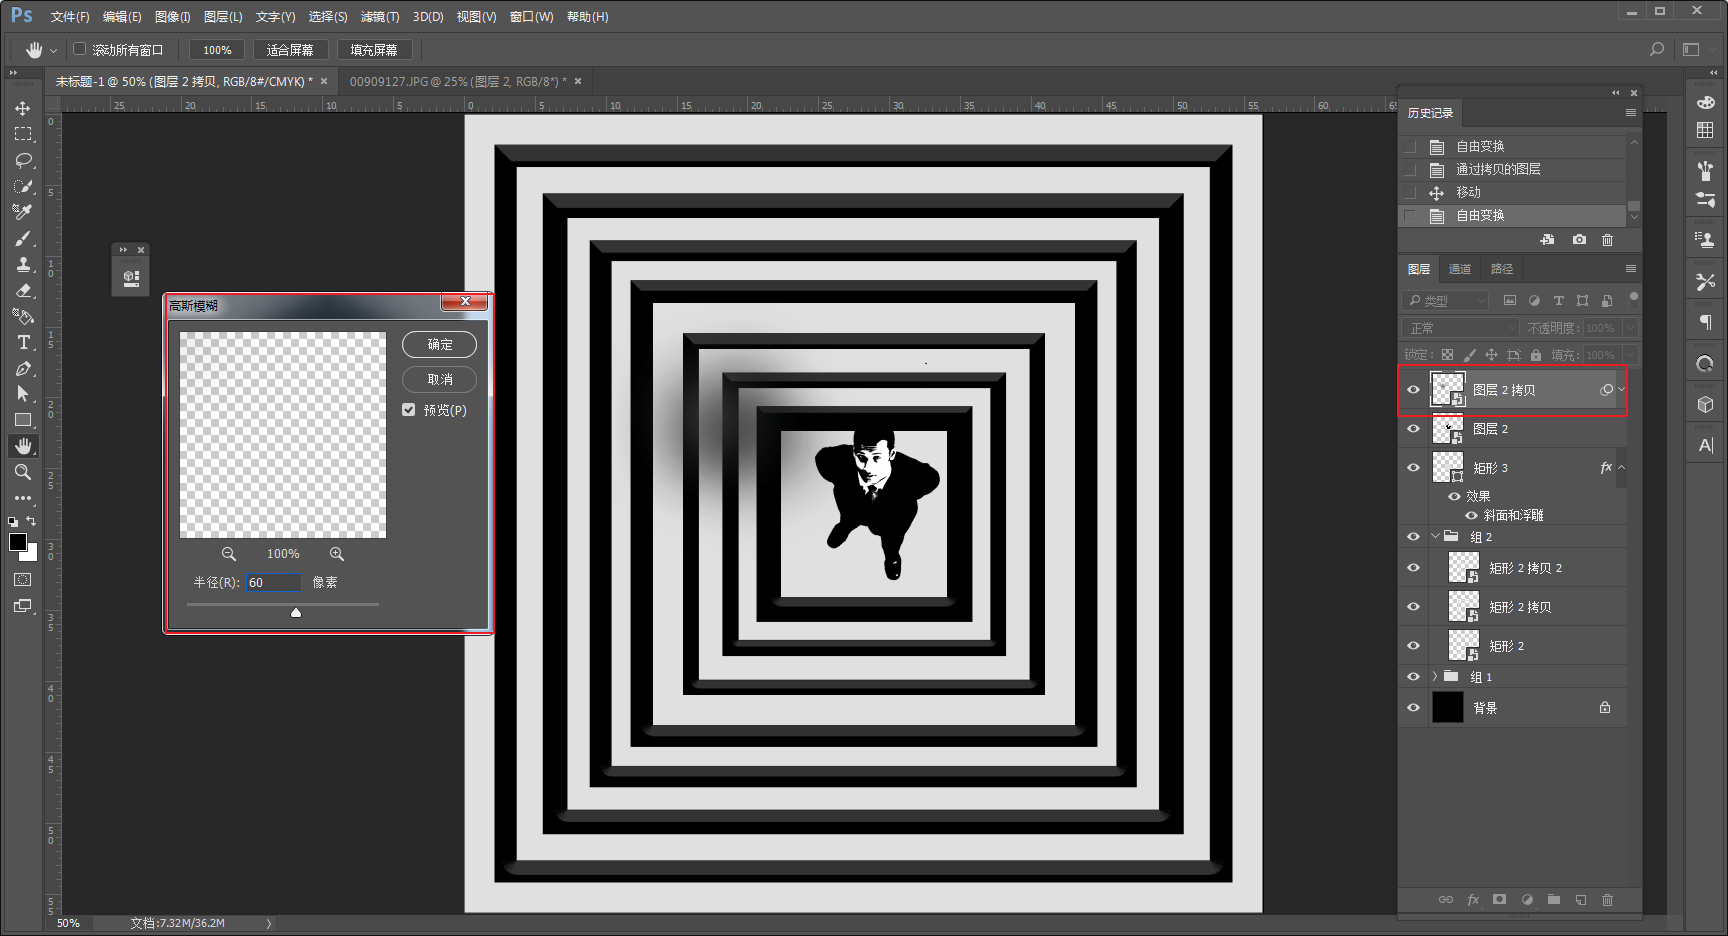Click zoom out icon in Gaussian Blur dialog

point(229,554)
